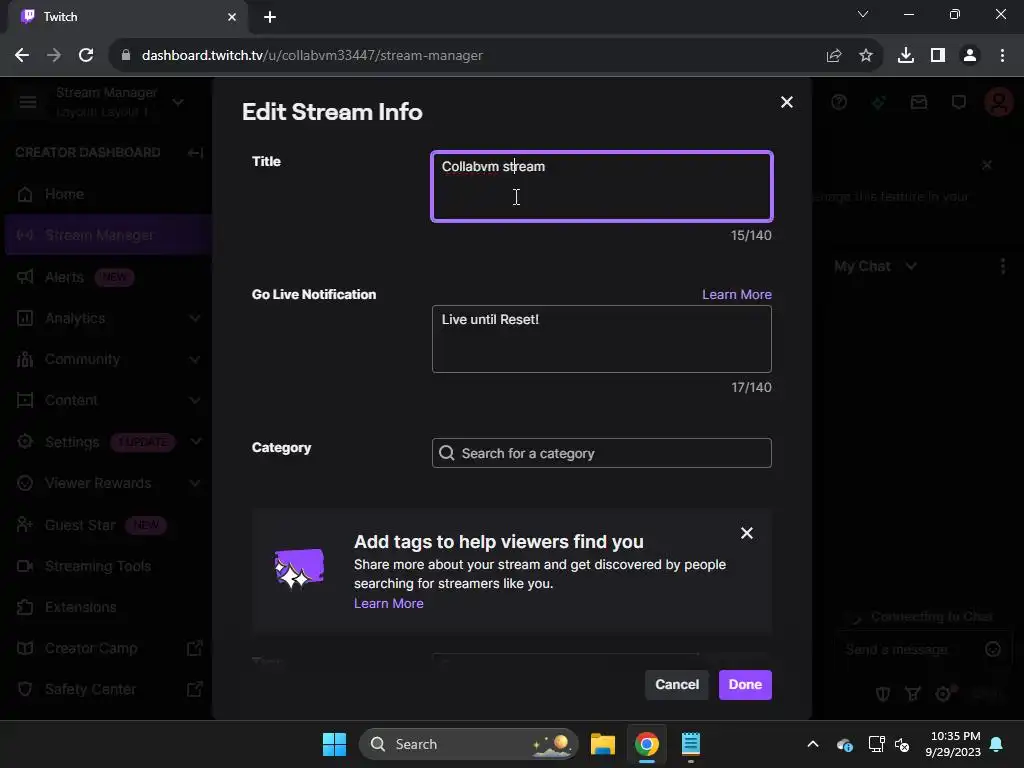Viewport: 1024px width, 768px height.
Task: Reload the page in Chrome
Action: pos(86,56)
